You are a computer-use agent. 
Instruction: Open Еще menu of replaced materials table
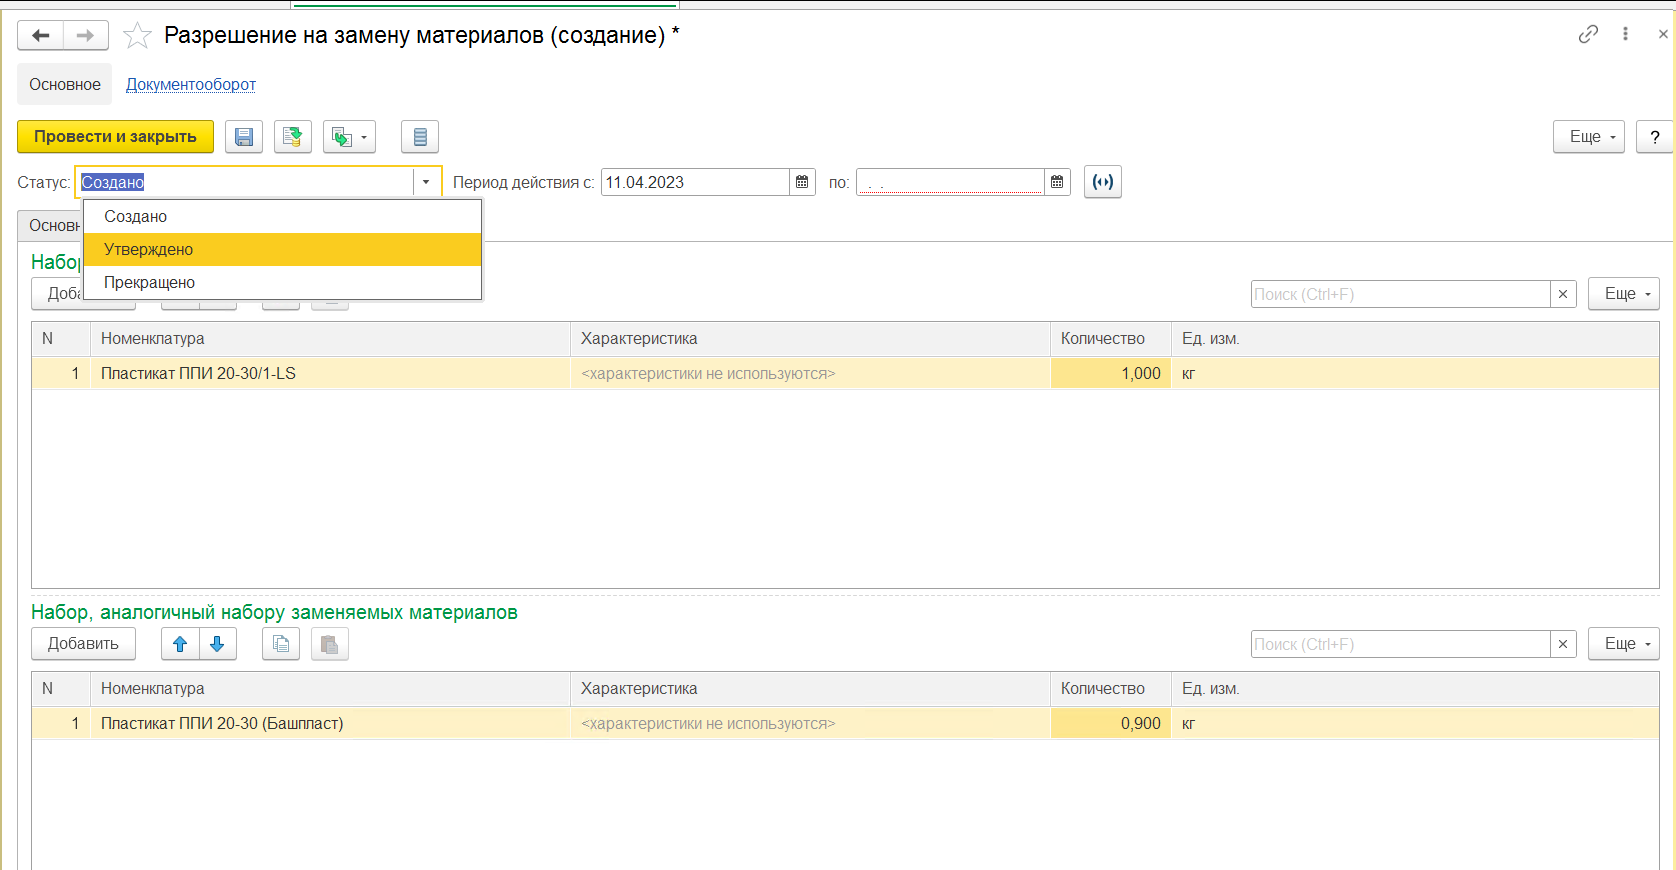1624,294
